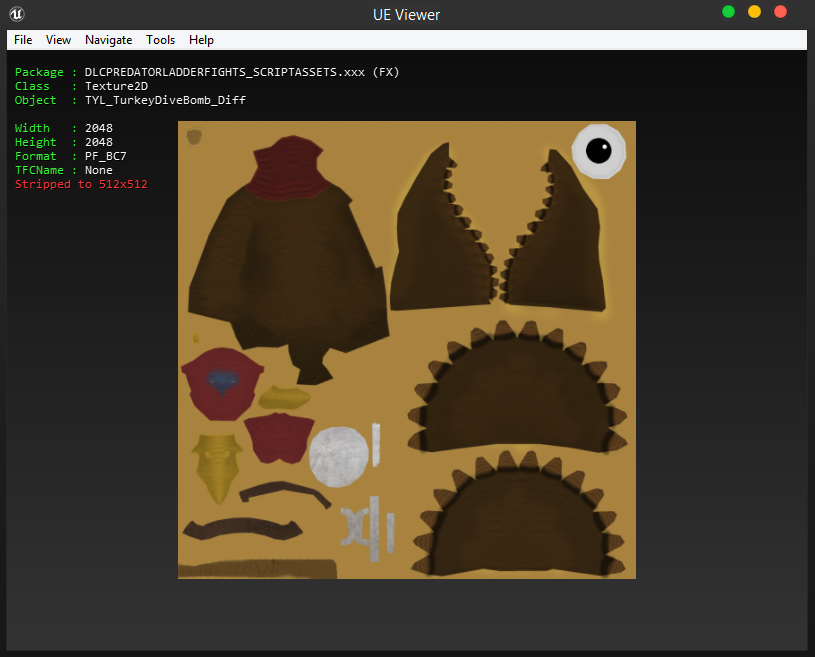815x657 pixels.
Task: Click the red turkey head texture piece
Action: [222, 383]
